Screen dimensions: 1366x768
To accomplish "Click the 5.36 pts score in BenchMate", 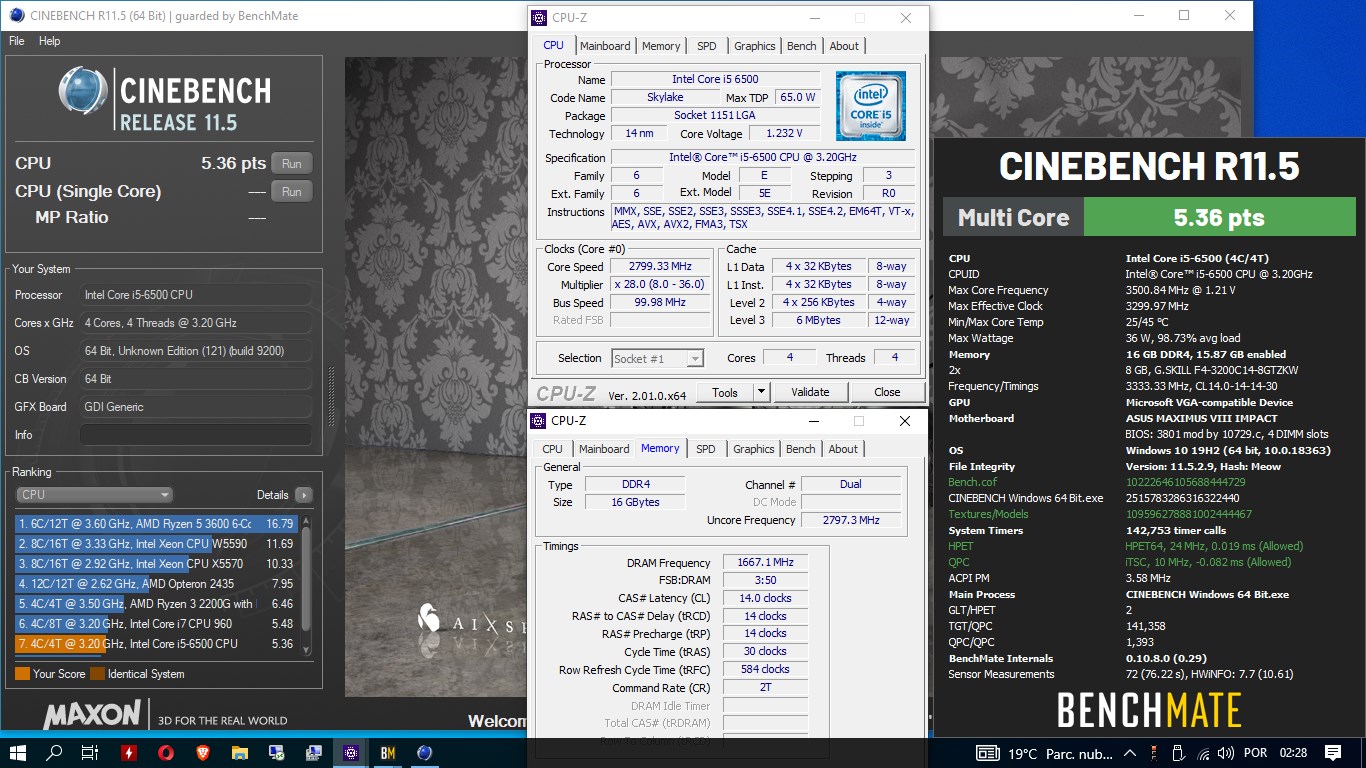I will point(1218,218).
